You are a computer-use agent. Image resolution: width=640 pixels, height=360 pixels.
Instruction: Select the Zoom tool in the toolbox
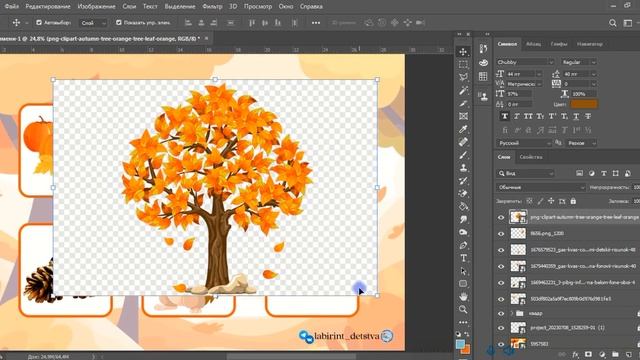tap(463, 309)
